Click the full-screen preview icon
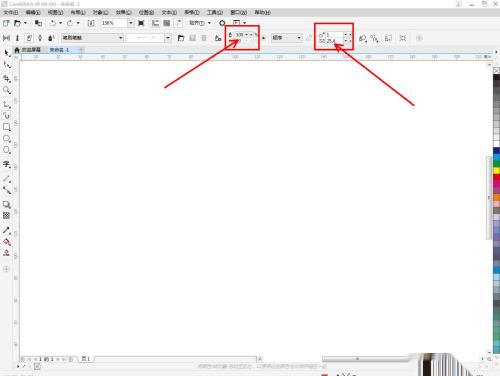 tap(141, 23)
